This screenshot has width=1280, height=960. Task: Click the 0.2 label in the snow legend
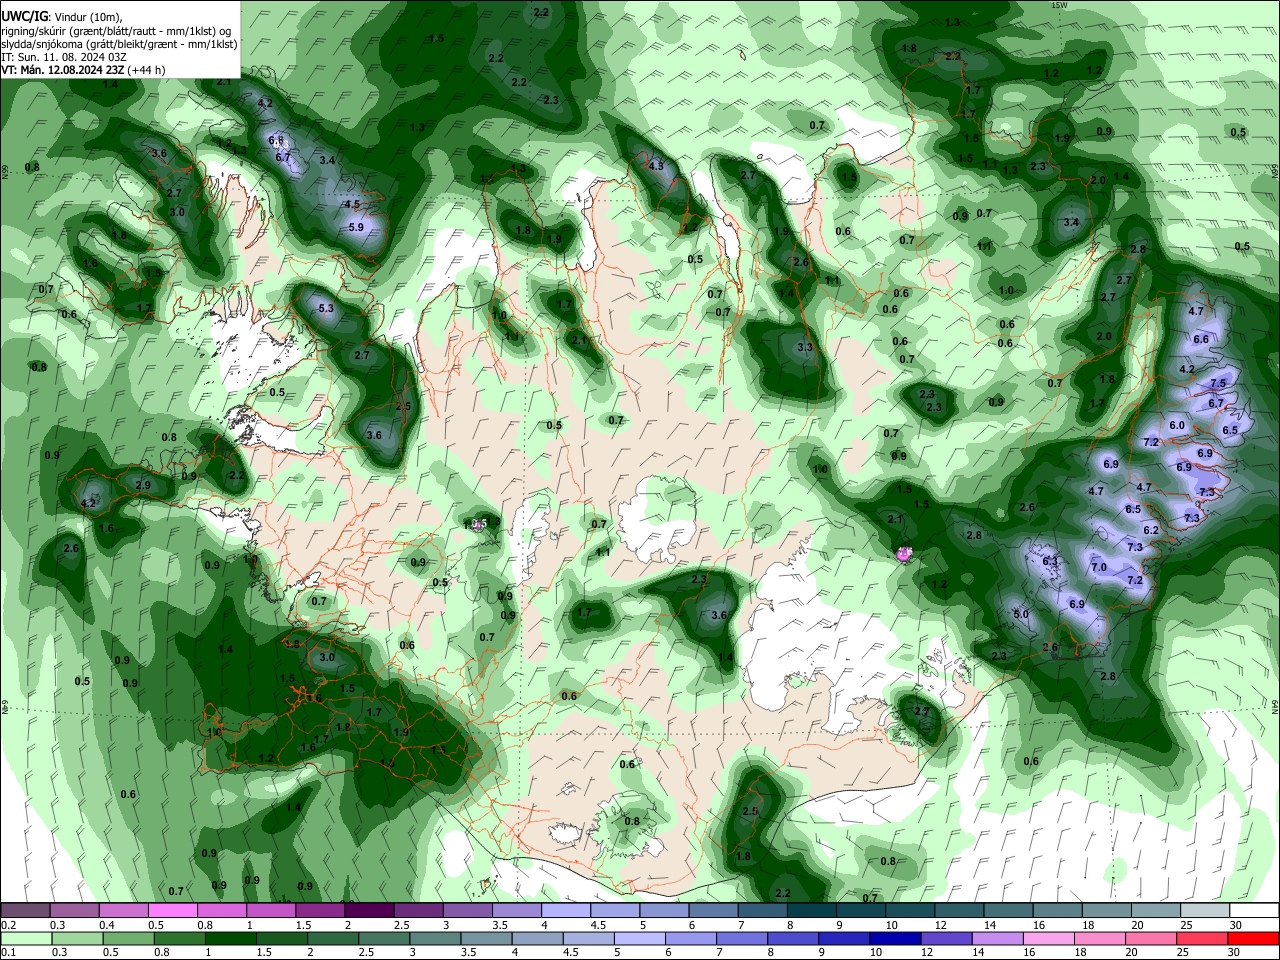[x=8, y=925]
